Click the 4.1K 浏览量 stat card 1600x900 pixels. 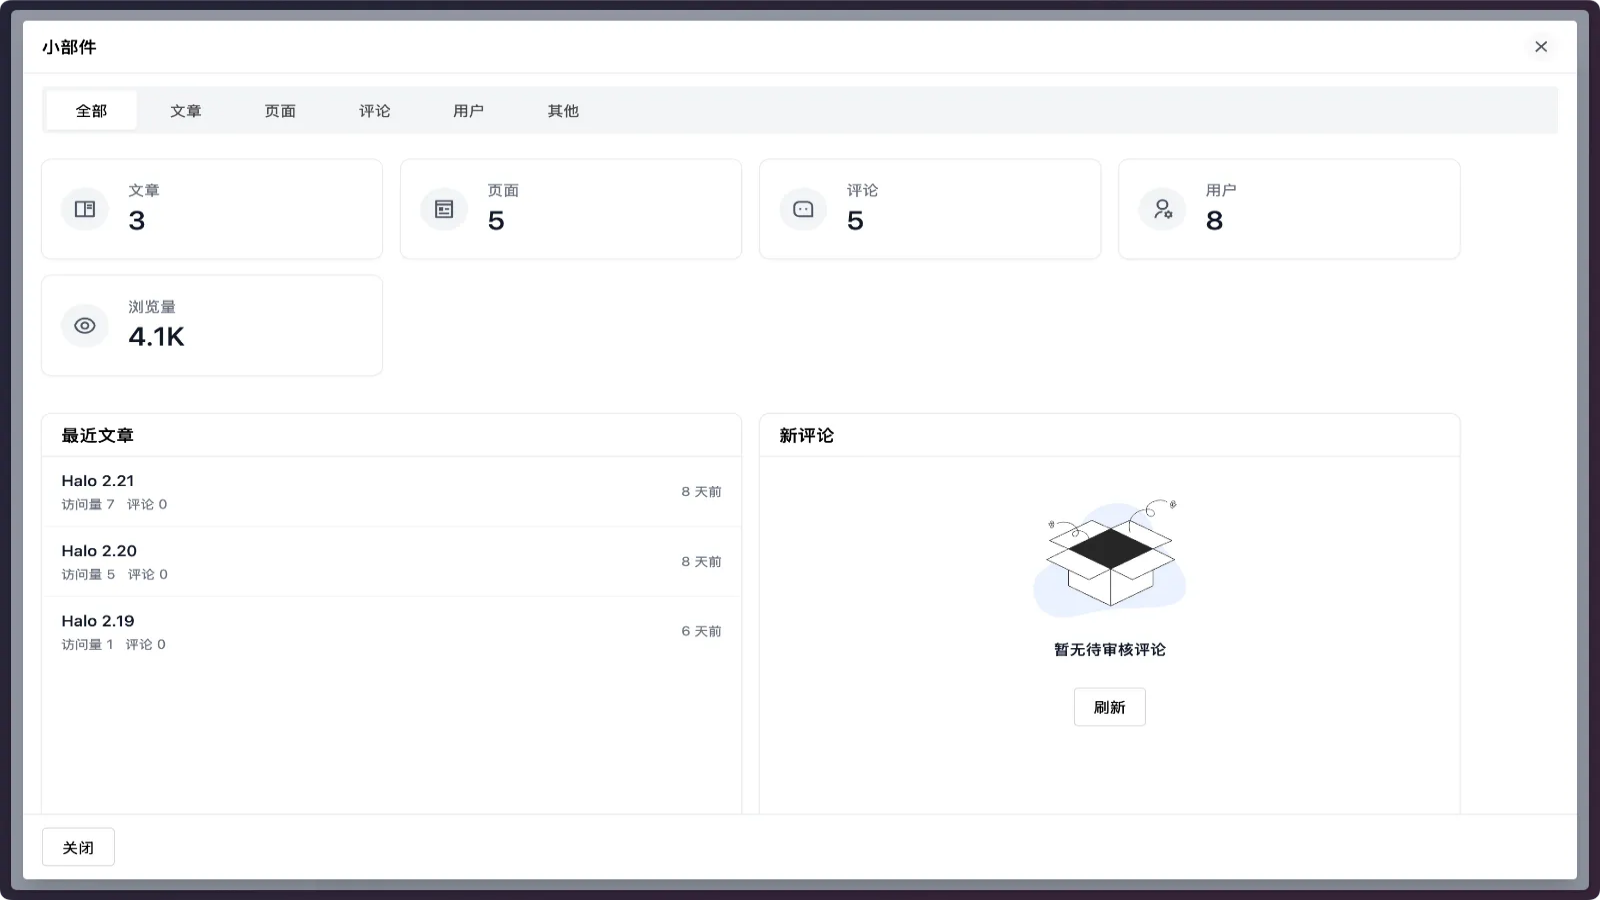click(211, 325)
